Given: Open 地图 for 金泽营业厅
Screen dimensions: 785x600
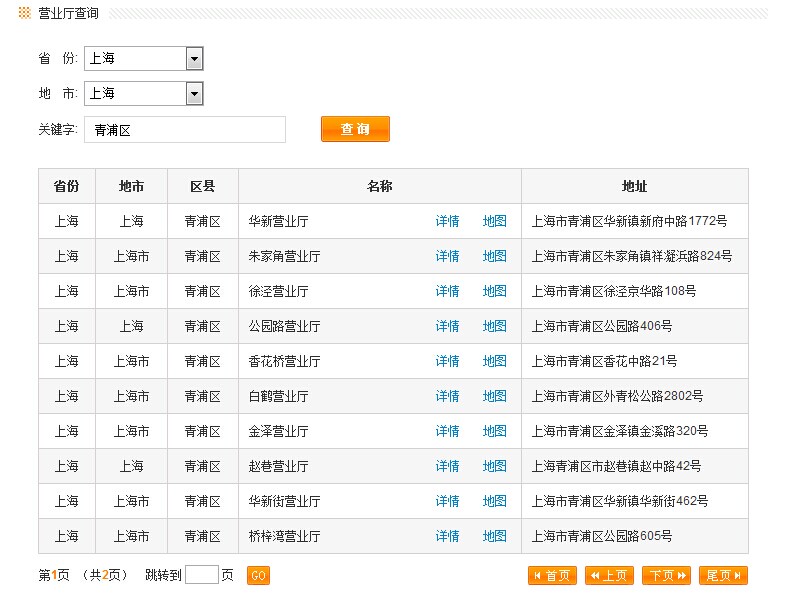Looking at the screenshot, I should (495, 431).
